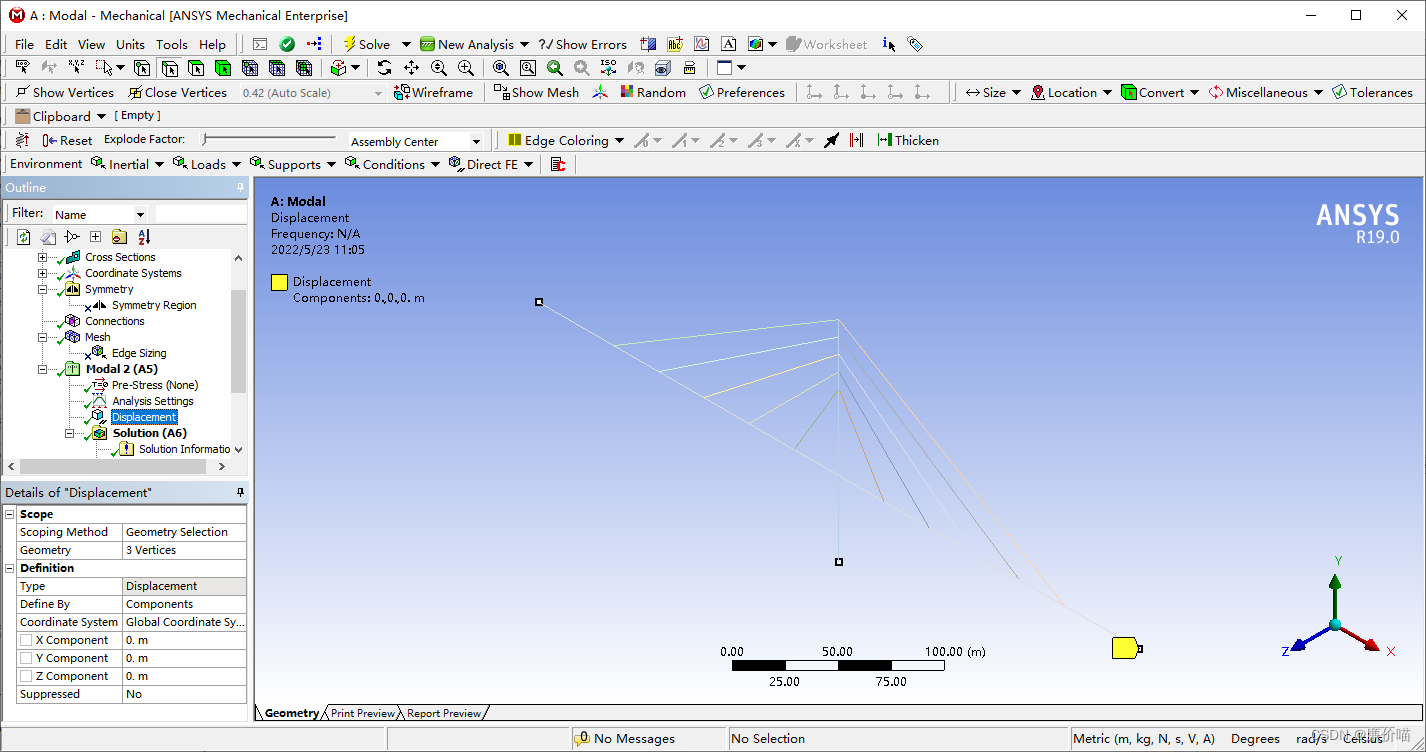
Task: Click the Export icon on Environment toolbar
Action: point(558,164)
